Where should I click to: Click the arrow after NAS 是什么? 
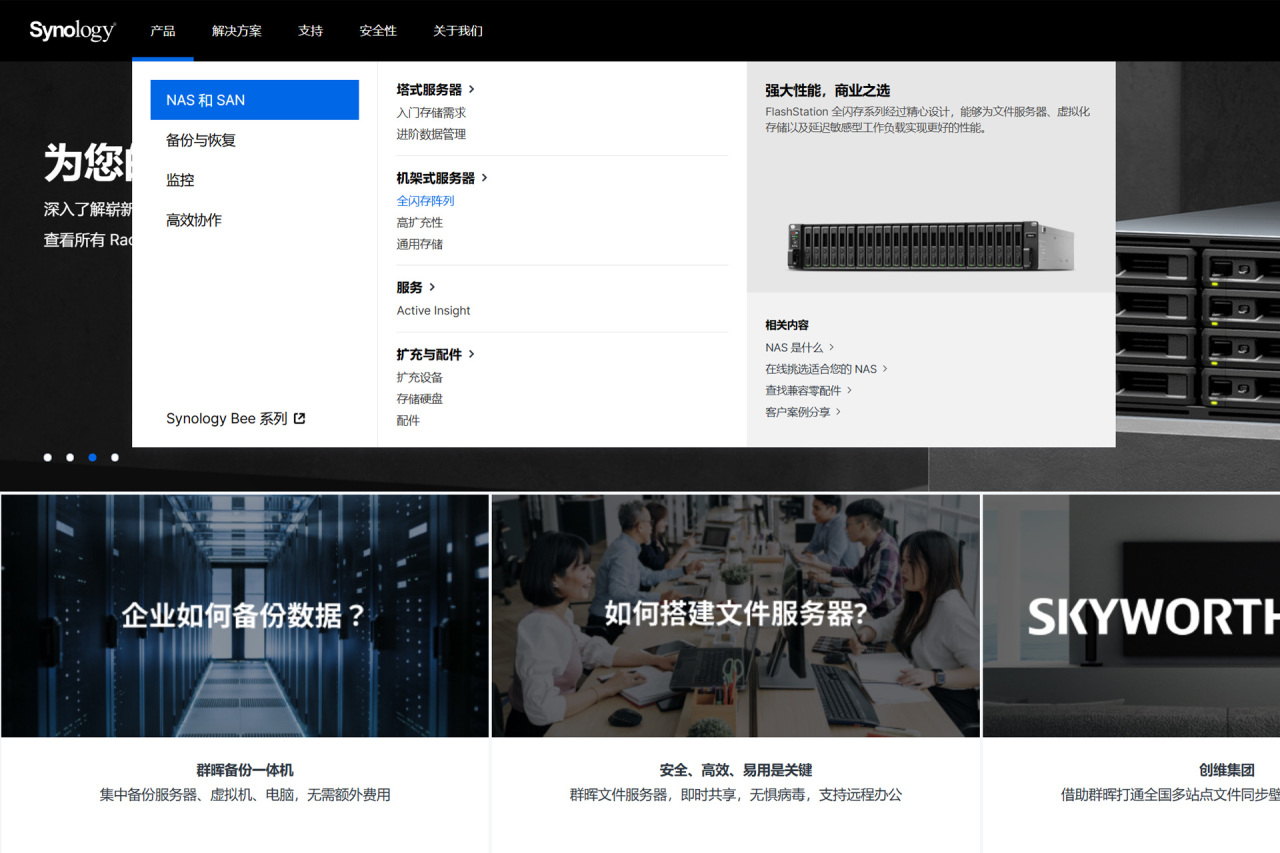[832, 347]
